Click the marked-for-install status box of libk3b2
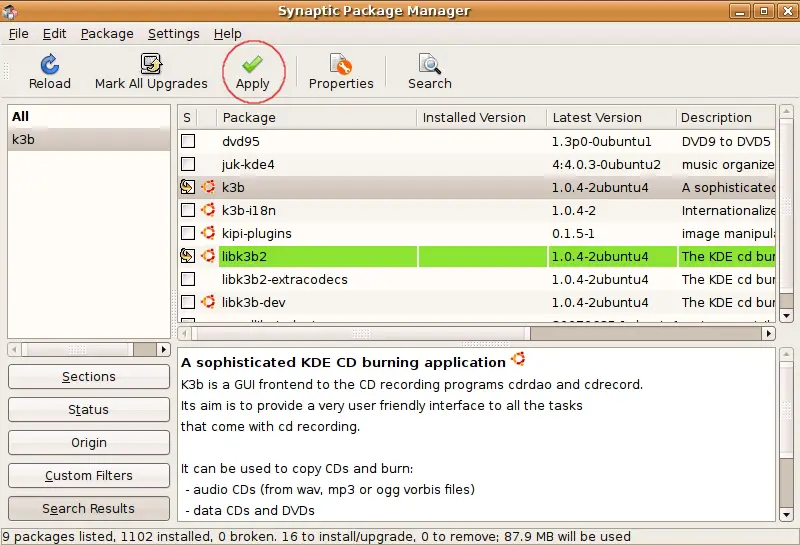This screenshot has width=800, height=545. click(188, 256)
